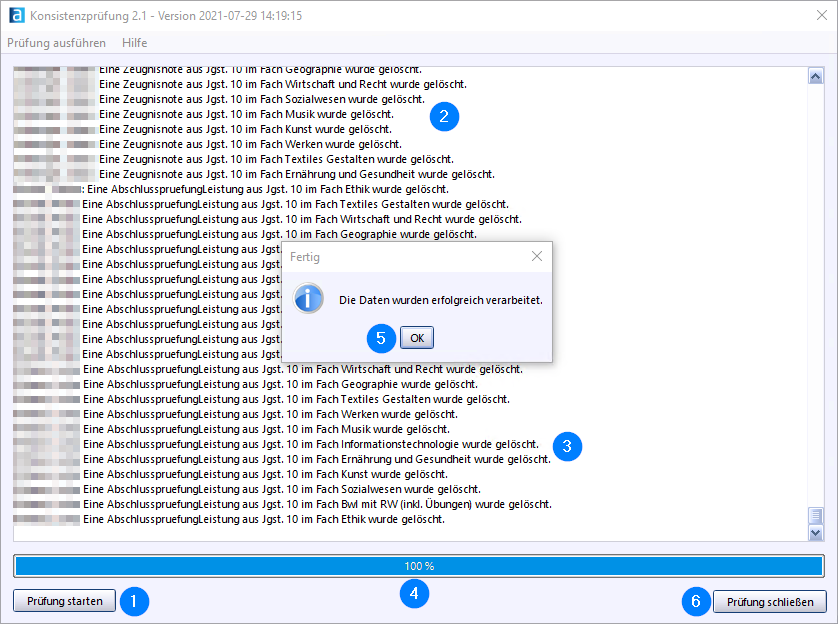838x624 pixels.
Task: Select the Zeugnisnote line for Ernährung und Gesundheit
Action: (297, 174)
